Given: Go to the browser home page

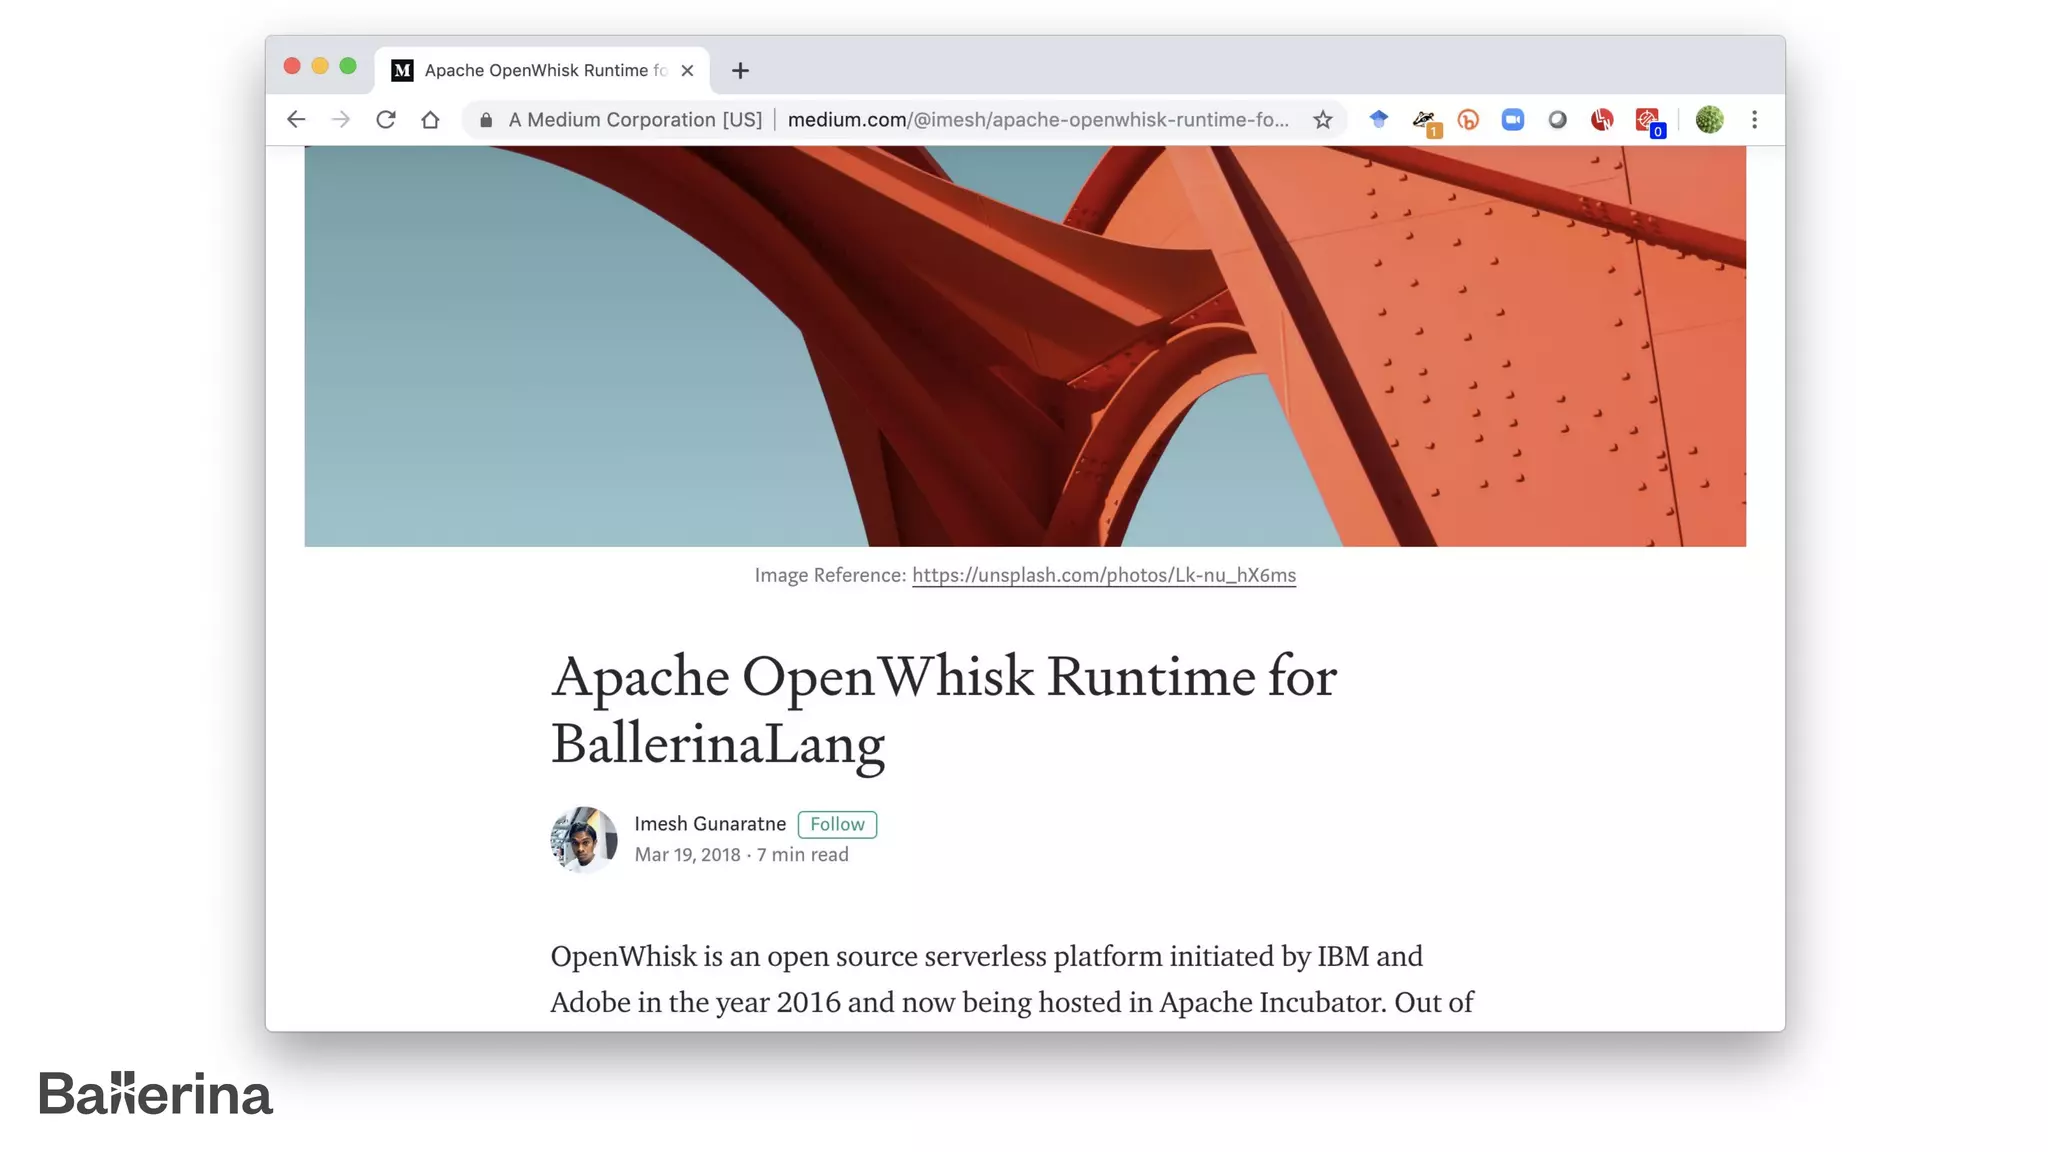Looking at the screenshot, I should (430, 120).
